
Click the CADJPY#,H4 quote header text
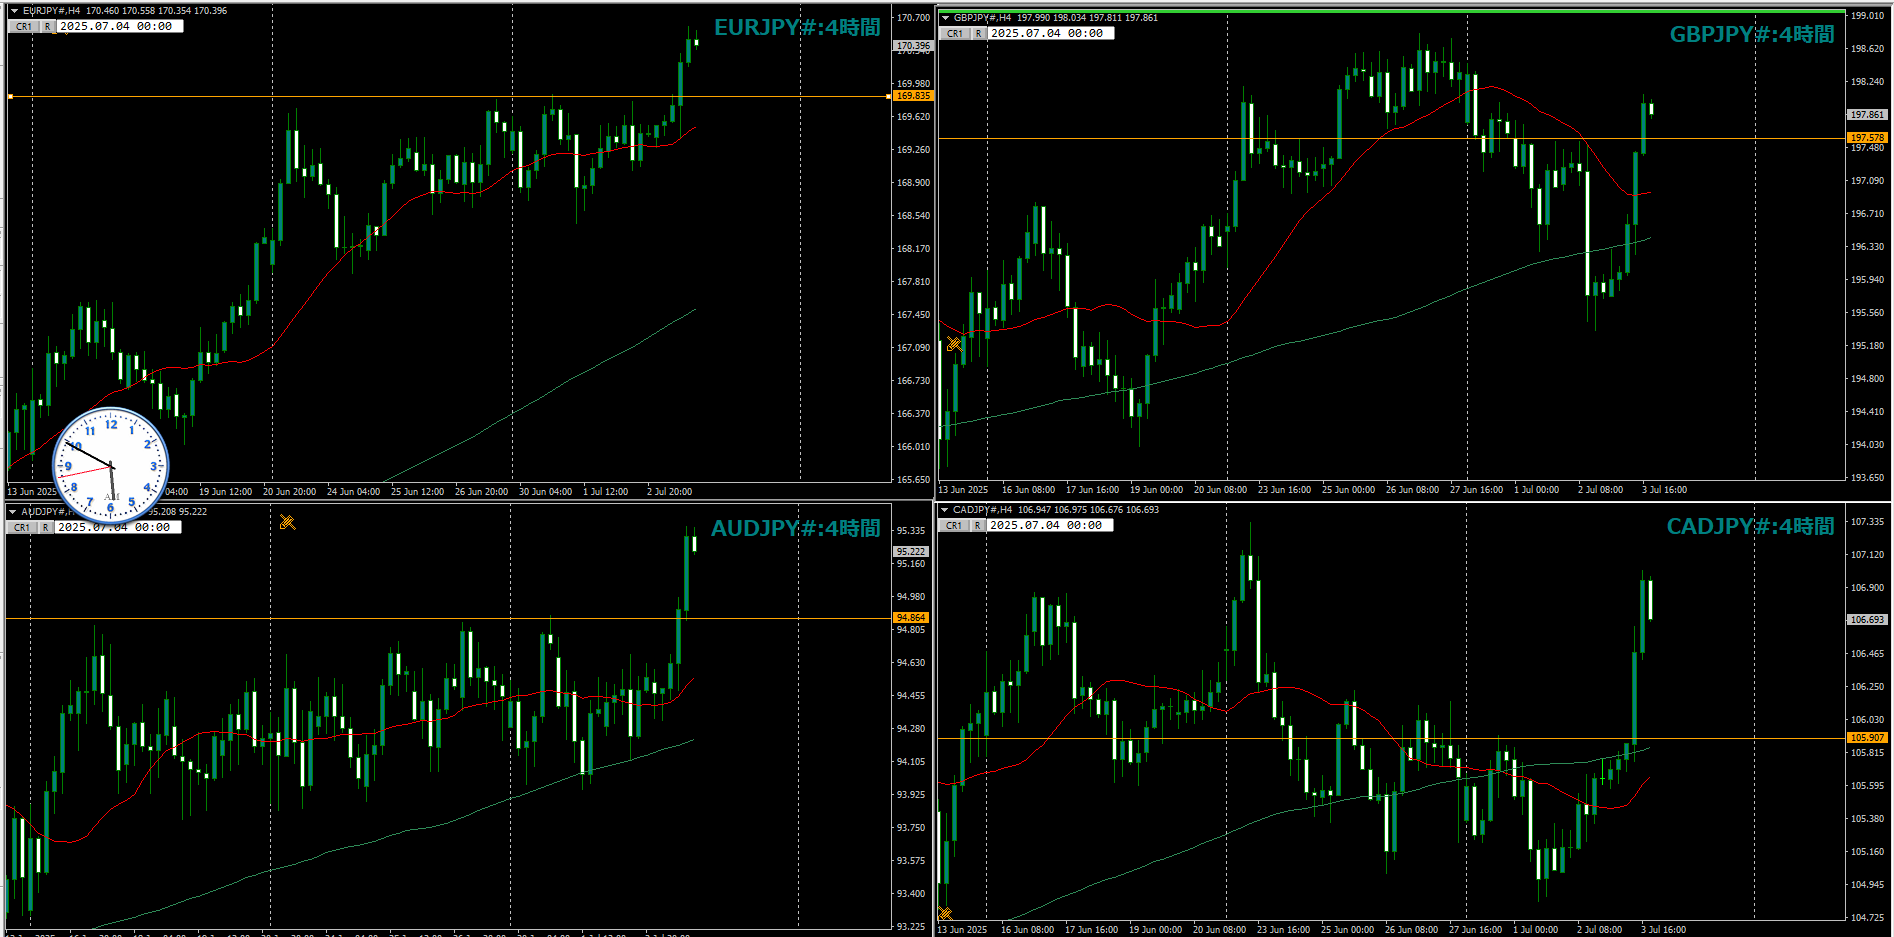pyautogui.click(x=1056, y=510)
